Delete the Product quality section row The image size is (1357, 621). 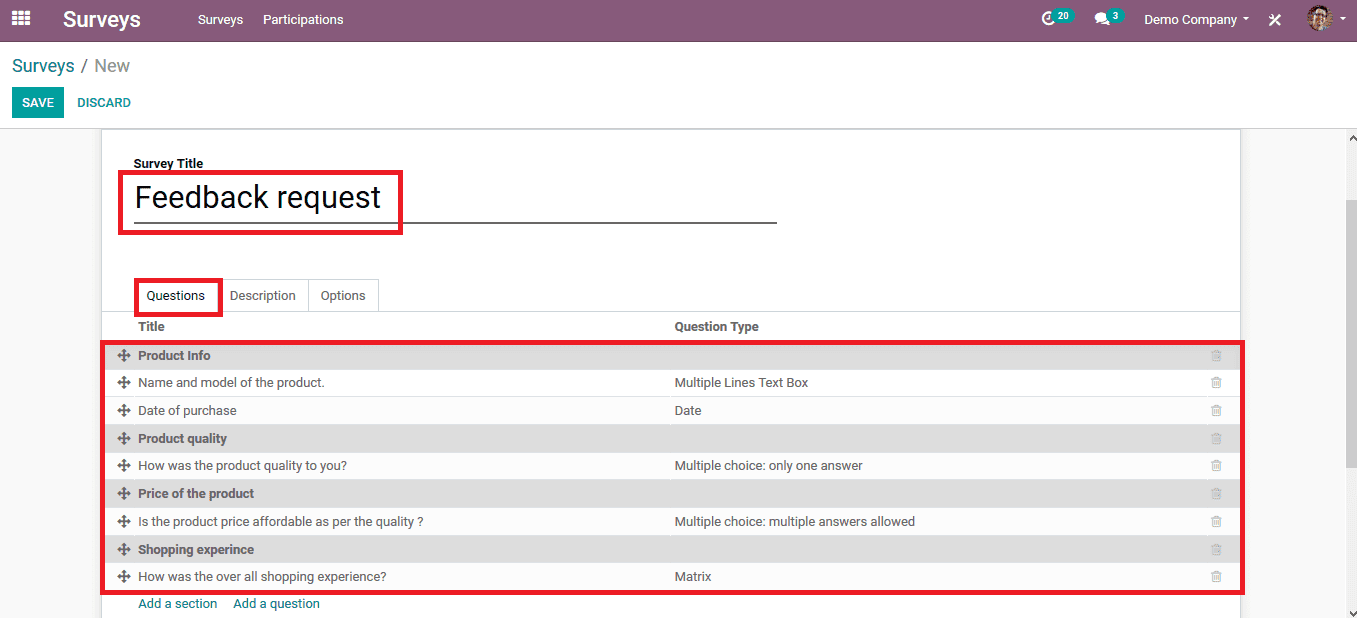(x=1216, y=439)
